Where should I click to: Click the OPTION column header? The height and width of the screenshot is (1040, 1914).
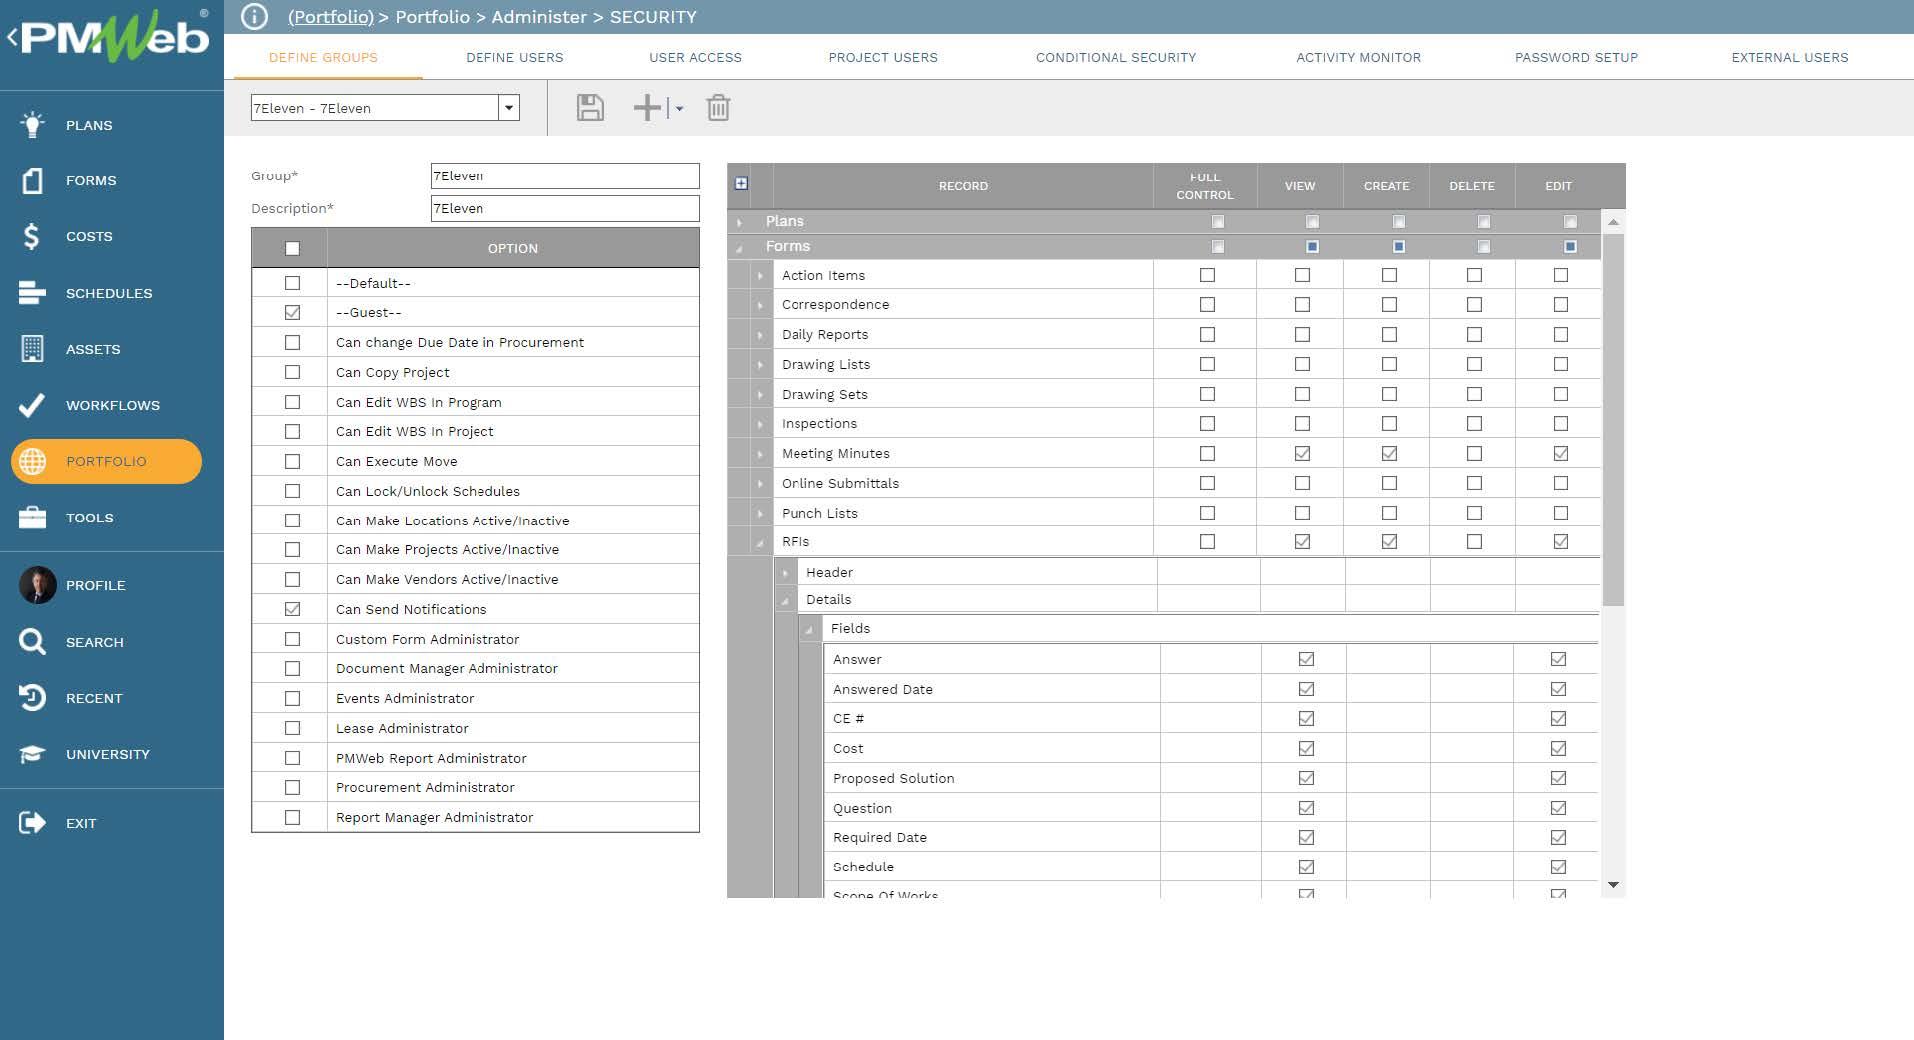(513, 248)
